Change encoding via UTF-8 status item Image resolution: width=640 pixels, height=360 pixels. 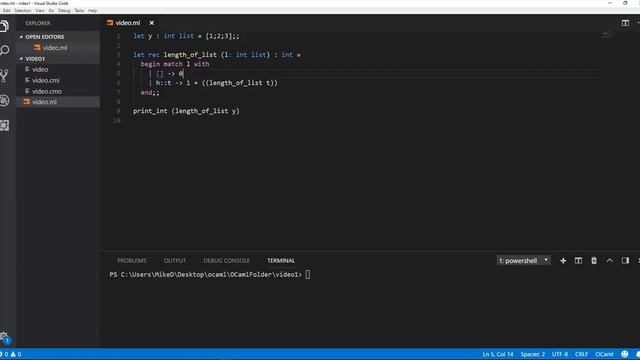tap(560, 354)
